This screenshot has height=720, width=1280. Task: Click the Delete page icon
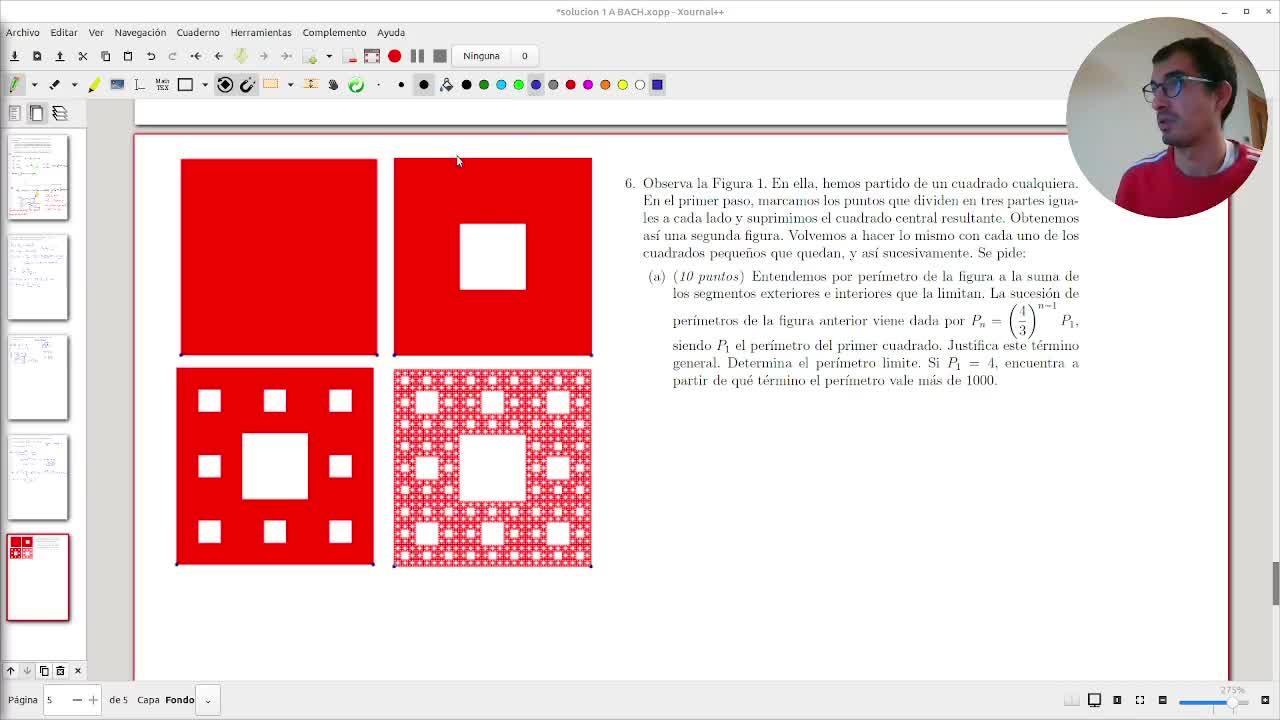pyautogui.click(x=350, y=56)
